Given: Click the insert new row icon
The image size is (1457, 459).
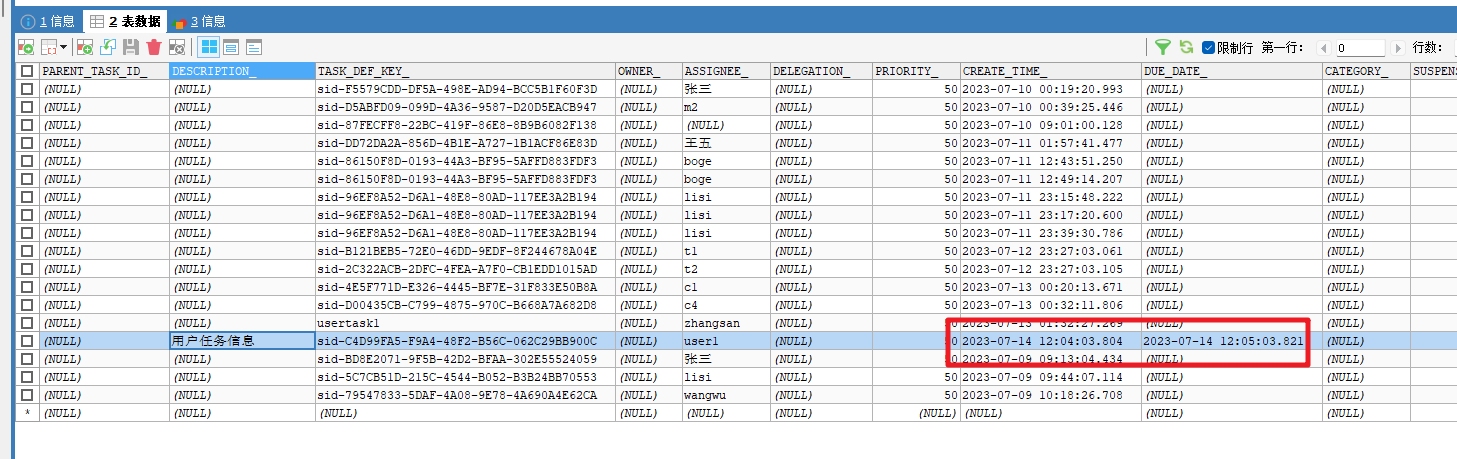Looking at the screenshot, I should tap(85, 47).
